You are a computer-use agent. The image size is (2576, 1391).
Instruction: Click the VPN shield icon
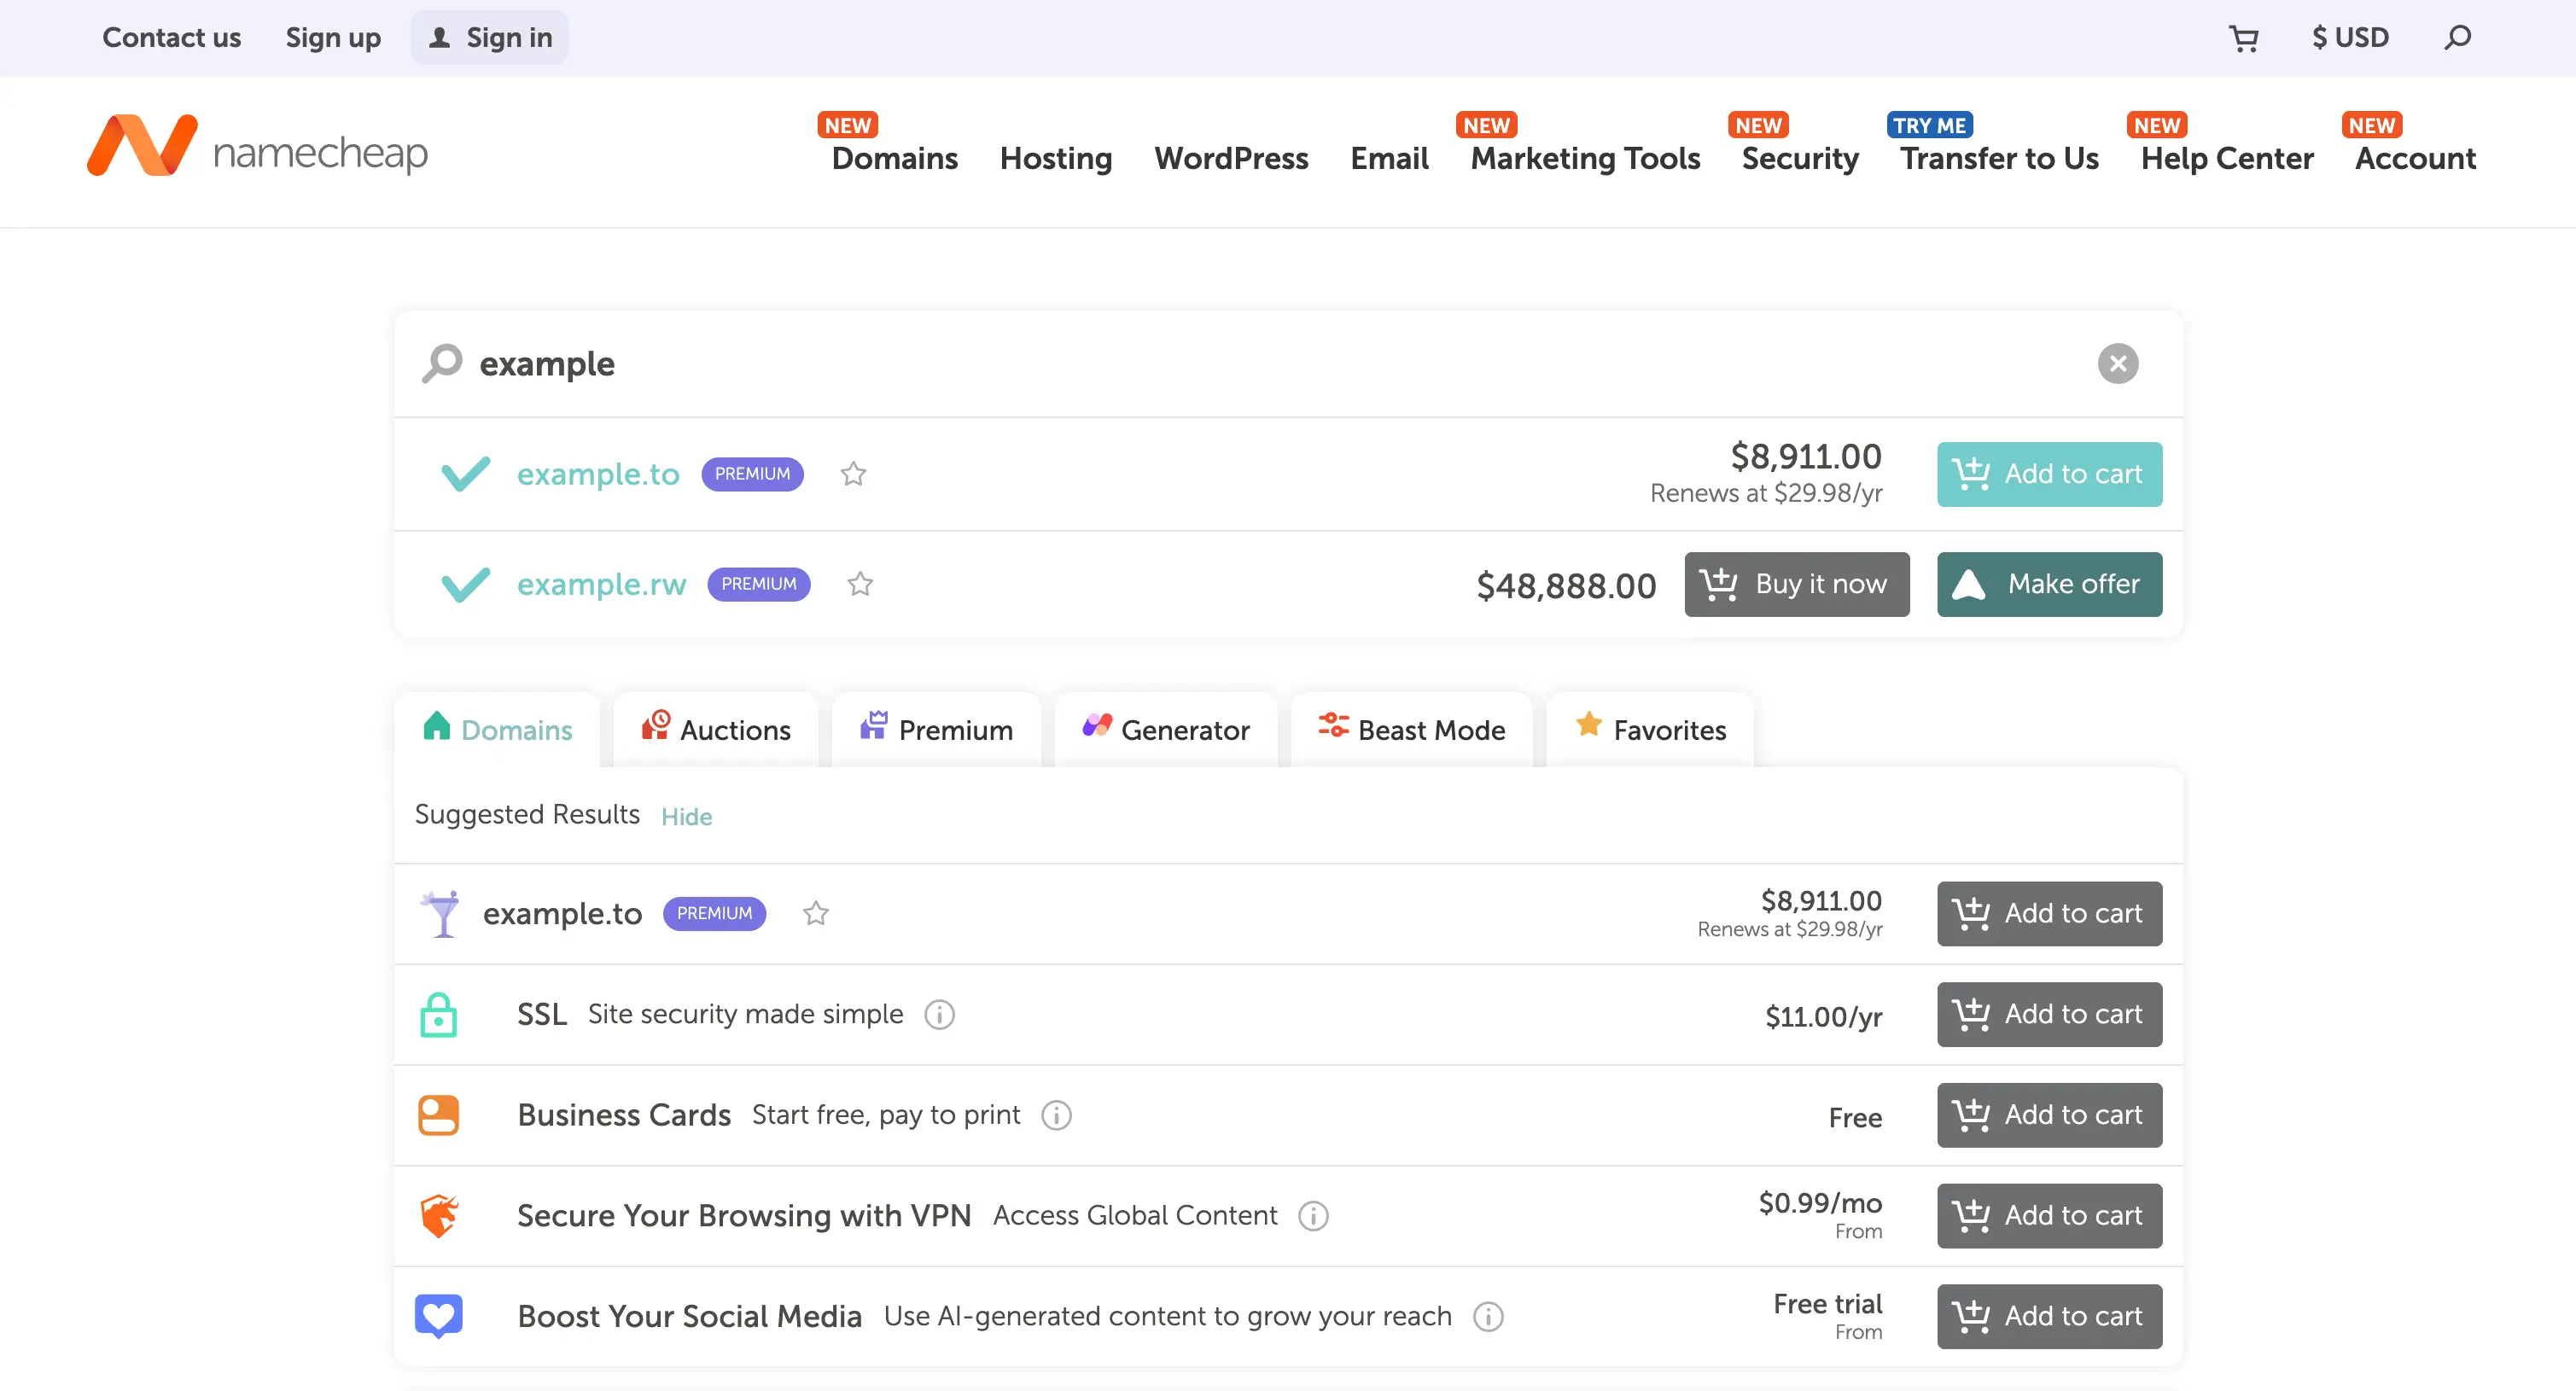click(438, 1216)
